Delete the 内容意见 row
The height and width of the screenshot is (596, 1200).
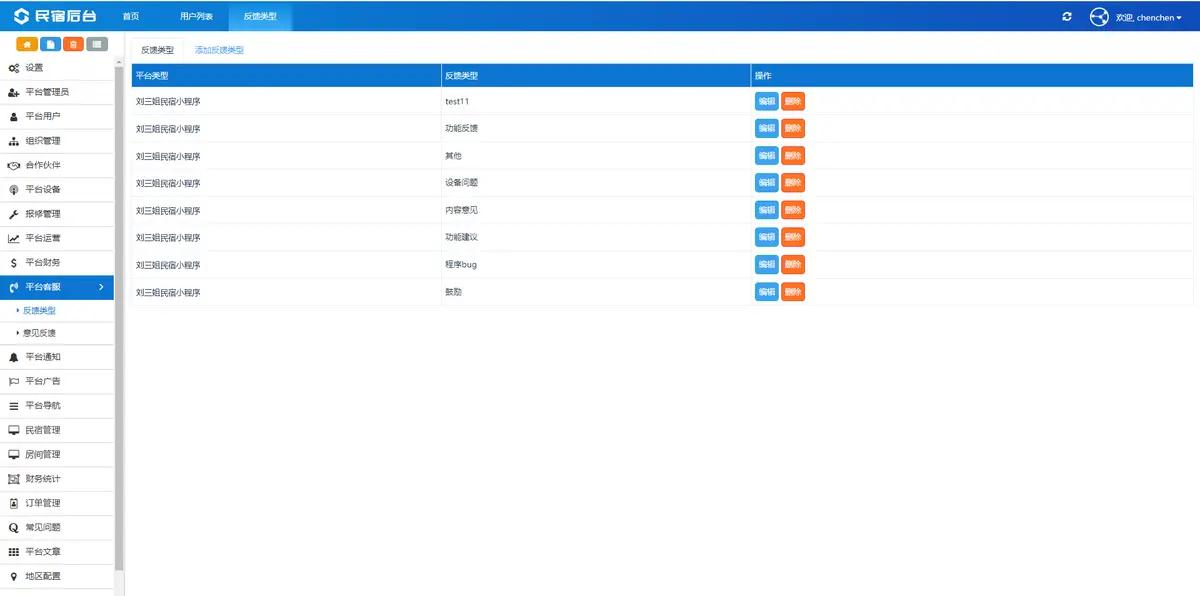point(793,210)
